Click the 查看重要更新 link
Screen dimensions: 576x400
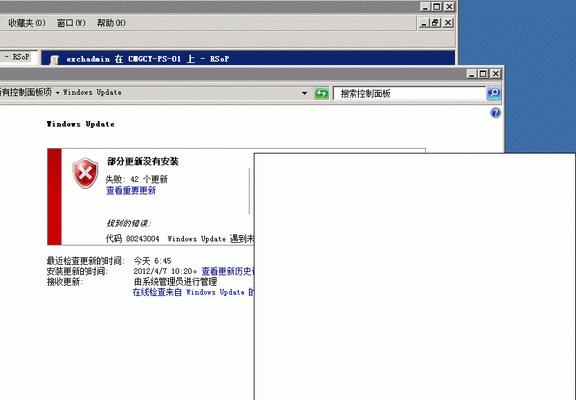point(131,190)
